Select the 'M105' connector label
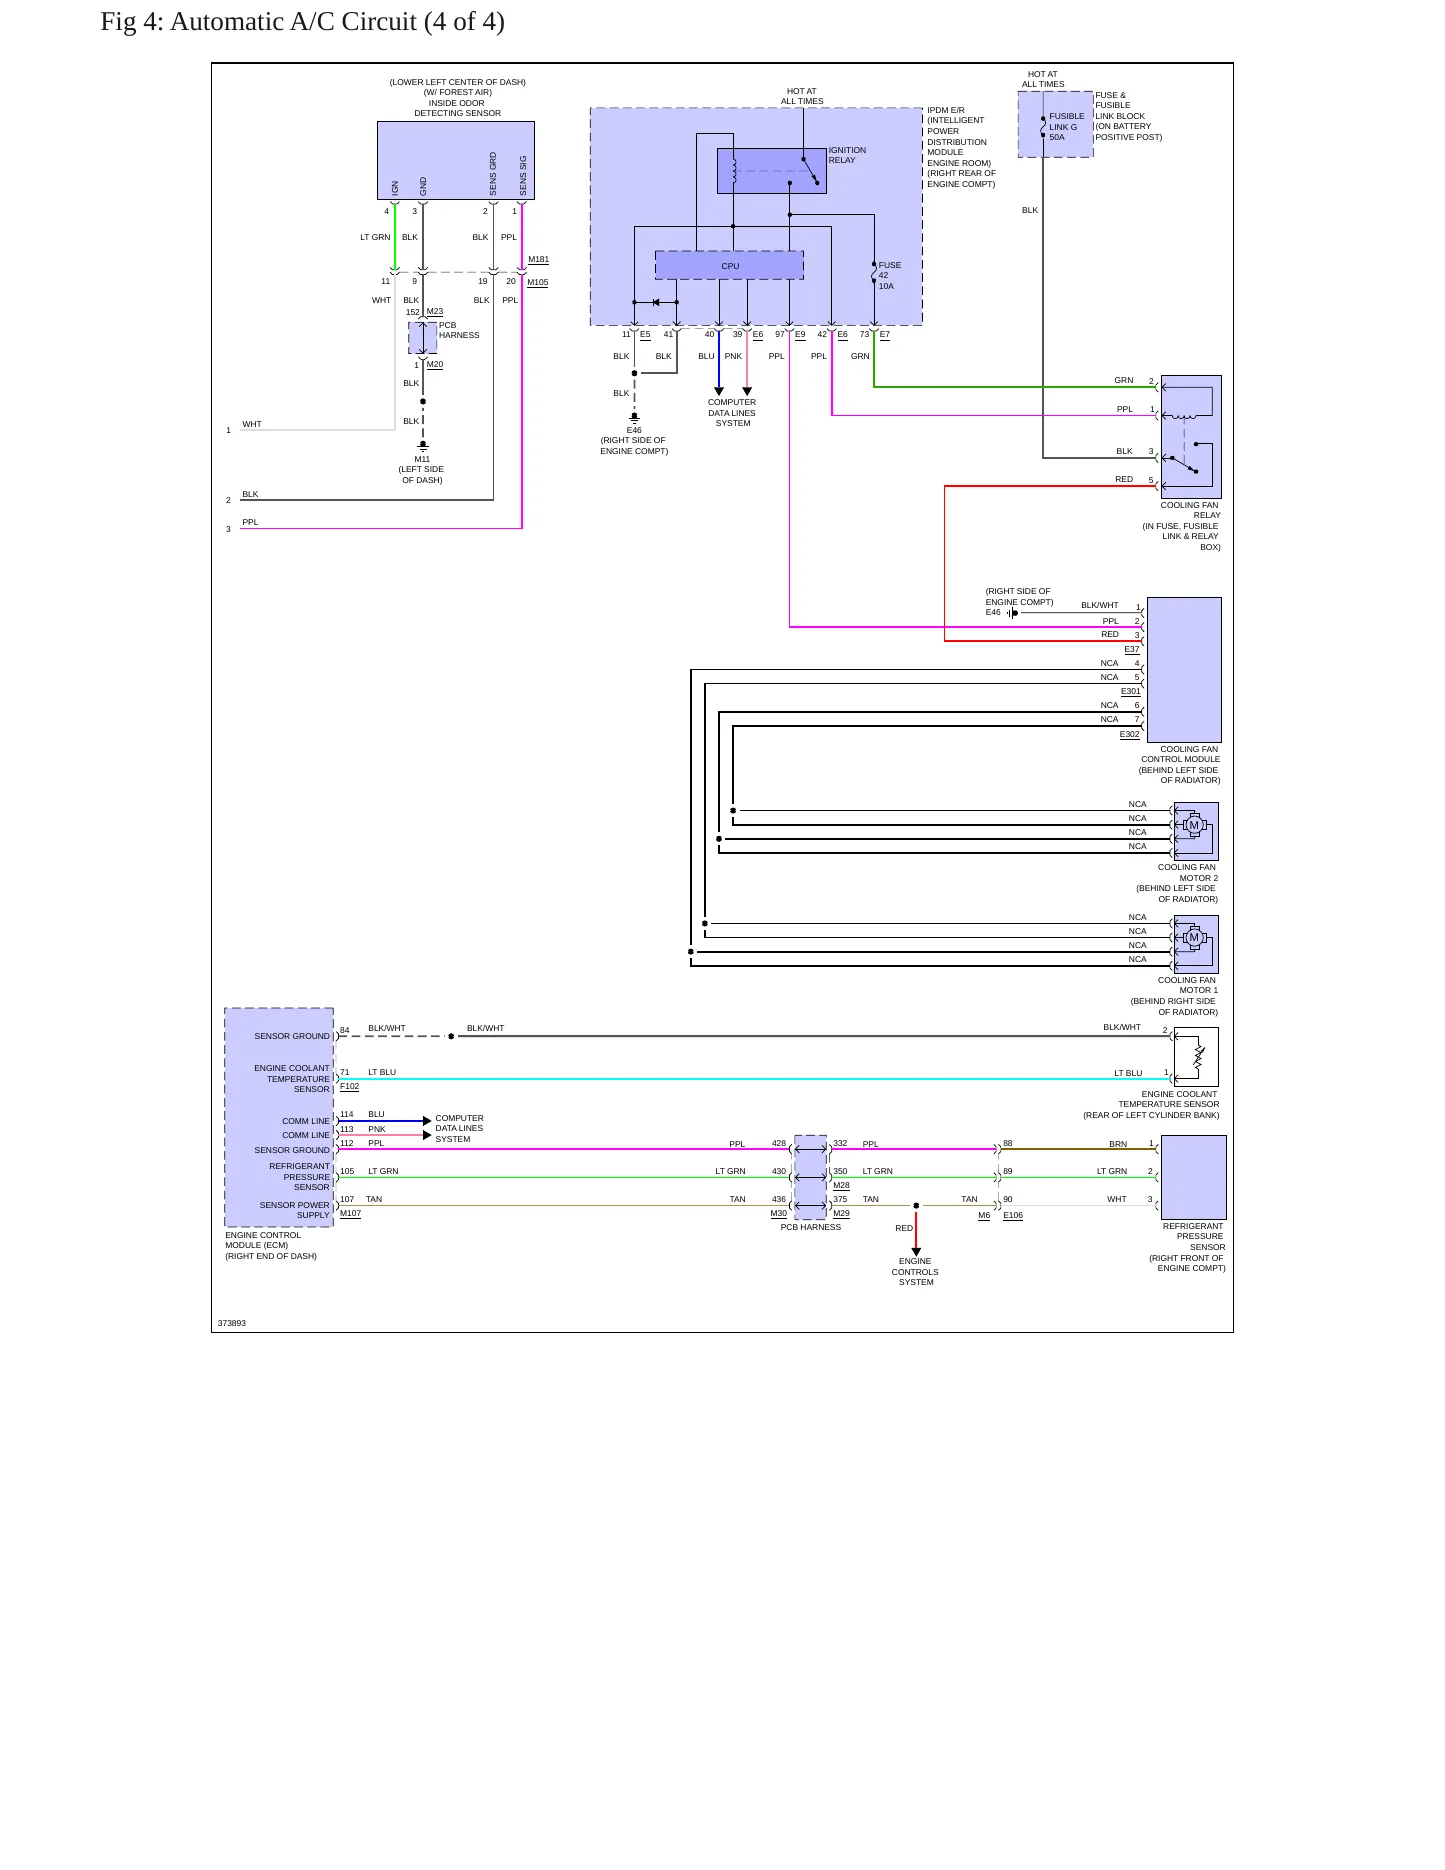The image size is (1445, 1870). tap(538, 283)
